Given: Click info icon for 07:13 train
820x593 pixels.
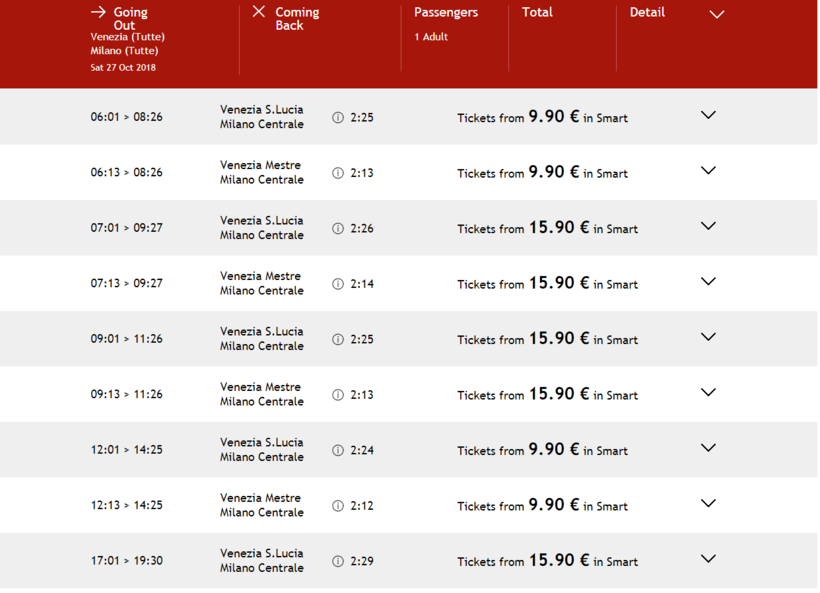Looking at the screenshot, I should click(338, 284).
